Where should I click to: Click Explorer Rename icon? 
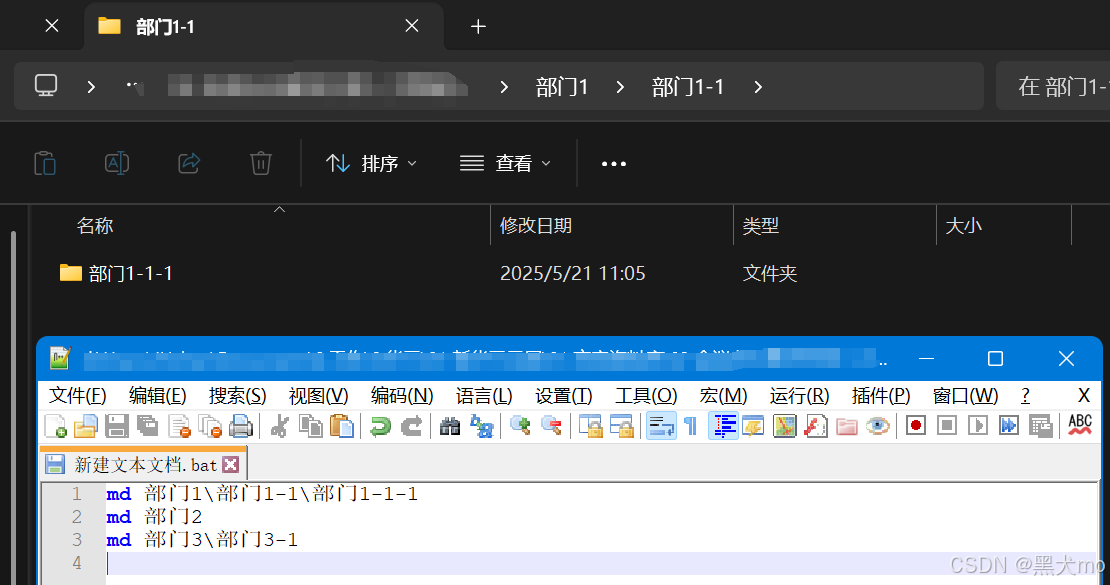coord(117,164)
